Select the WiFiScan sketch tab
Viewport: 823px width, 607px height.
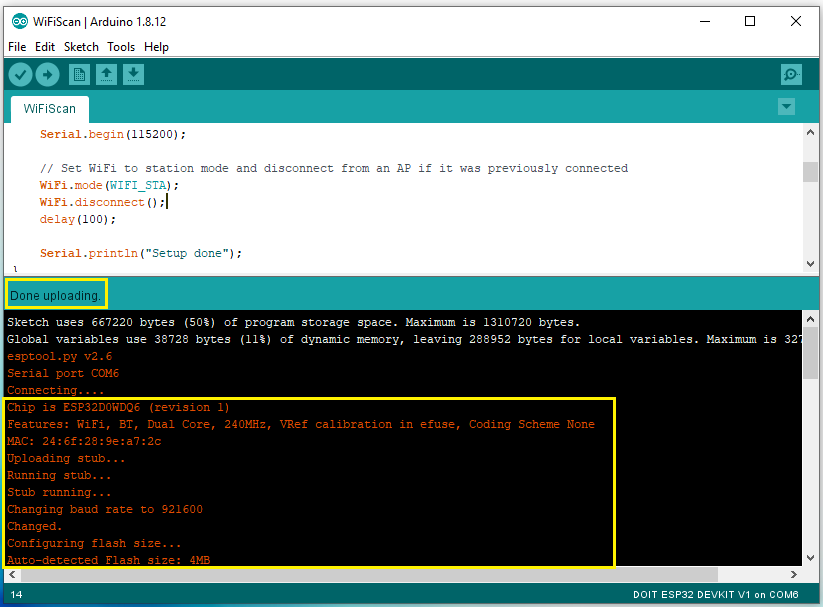[x=50, y=109]
